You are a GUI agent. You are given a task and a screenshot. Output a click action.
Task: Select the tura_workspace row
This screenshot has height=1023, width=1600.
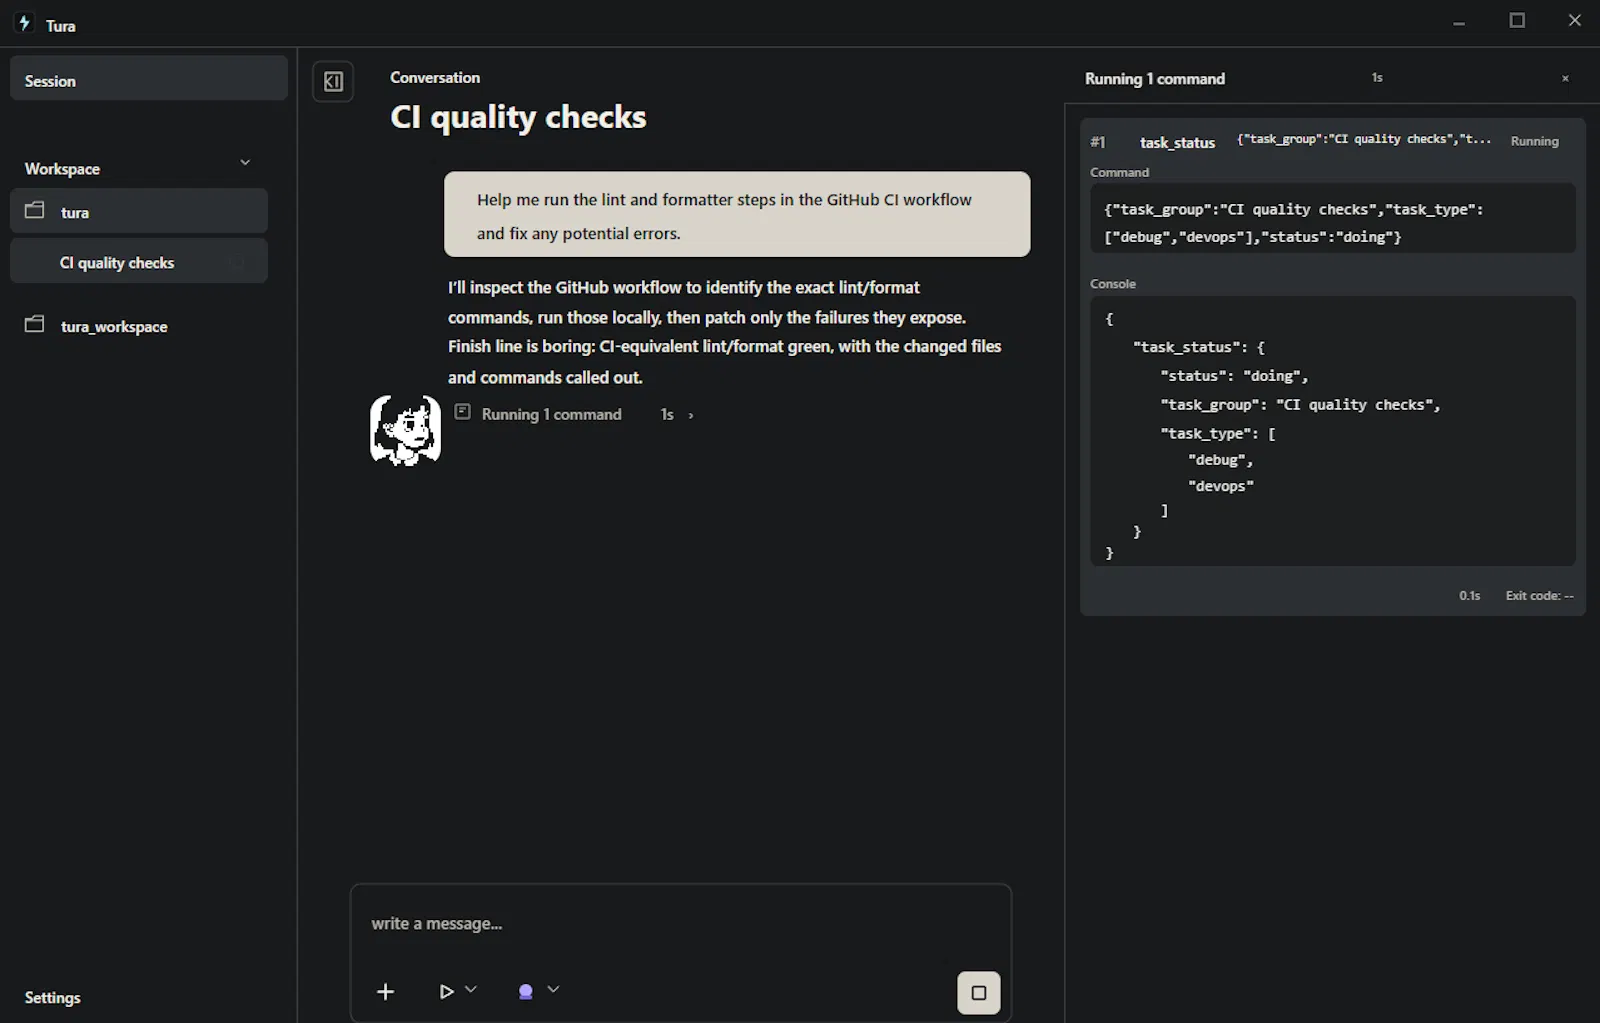139,325
